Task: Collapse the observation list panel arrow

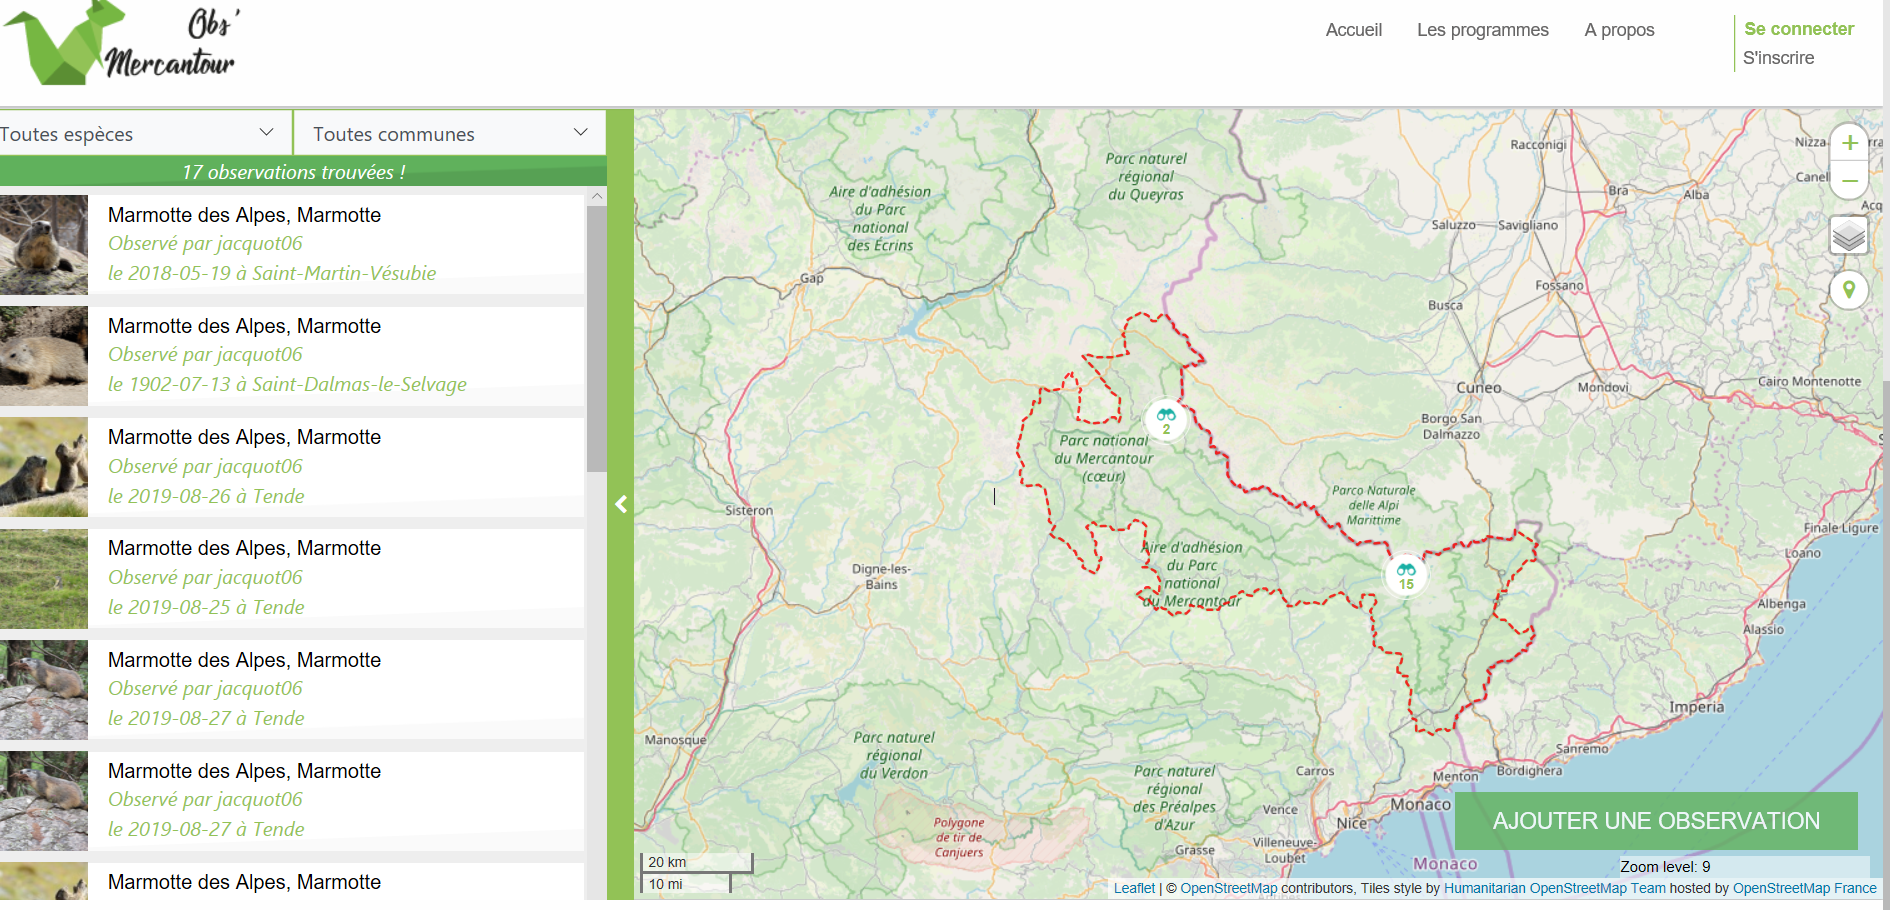Action: 621,504
